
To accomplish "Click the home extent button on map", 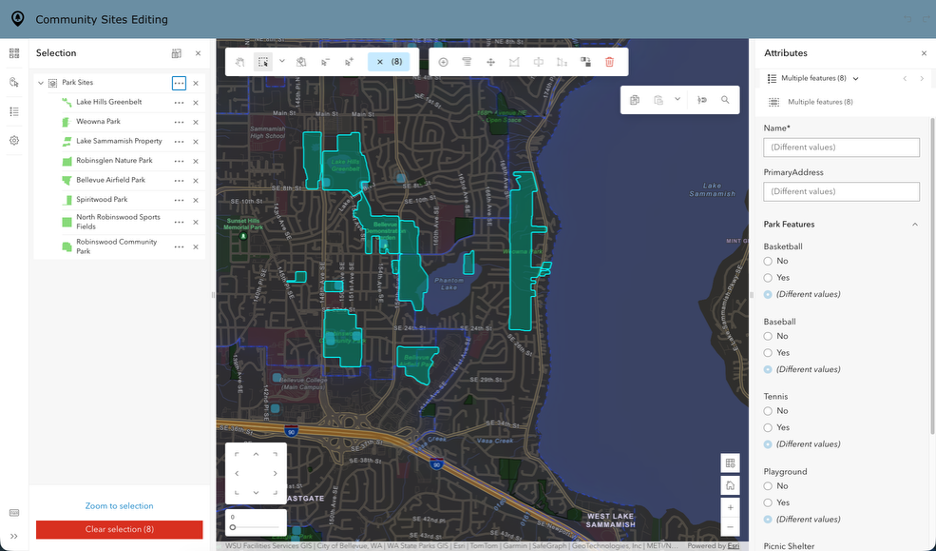I will click(730, 486).
